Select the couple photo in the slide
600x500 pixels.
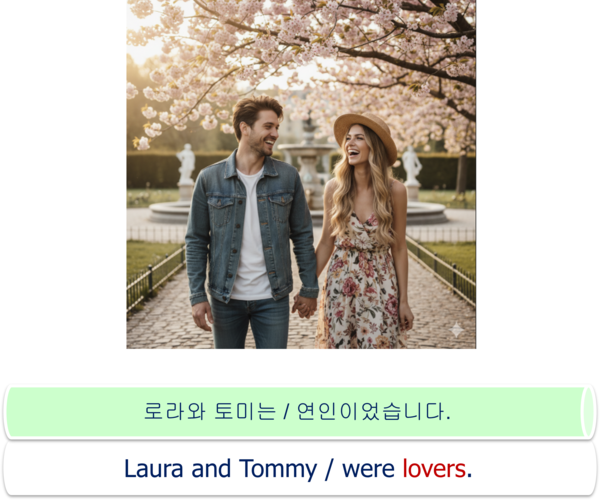(x=301, y=174)
